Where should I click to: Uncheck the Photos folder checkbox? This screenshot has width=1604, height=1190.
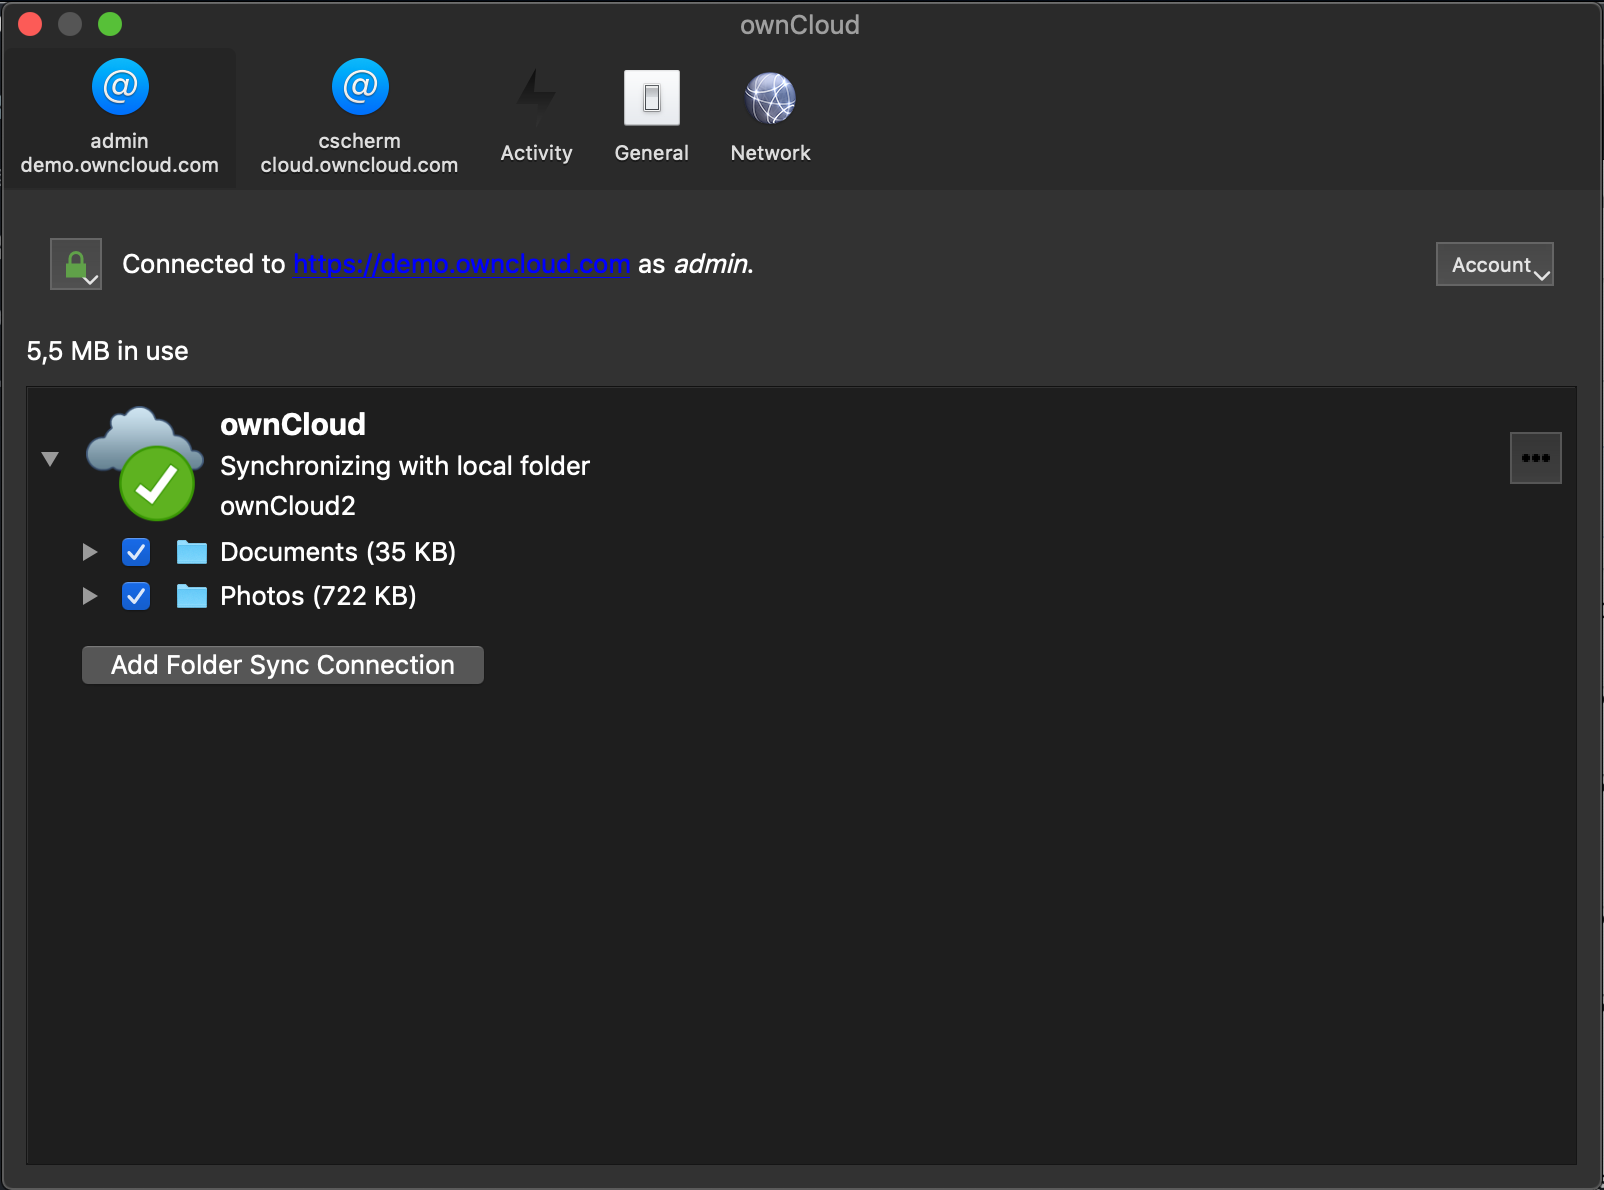point(136,596)
